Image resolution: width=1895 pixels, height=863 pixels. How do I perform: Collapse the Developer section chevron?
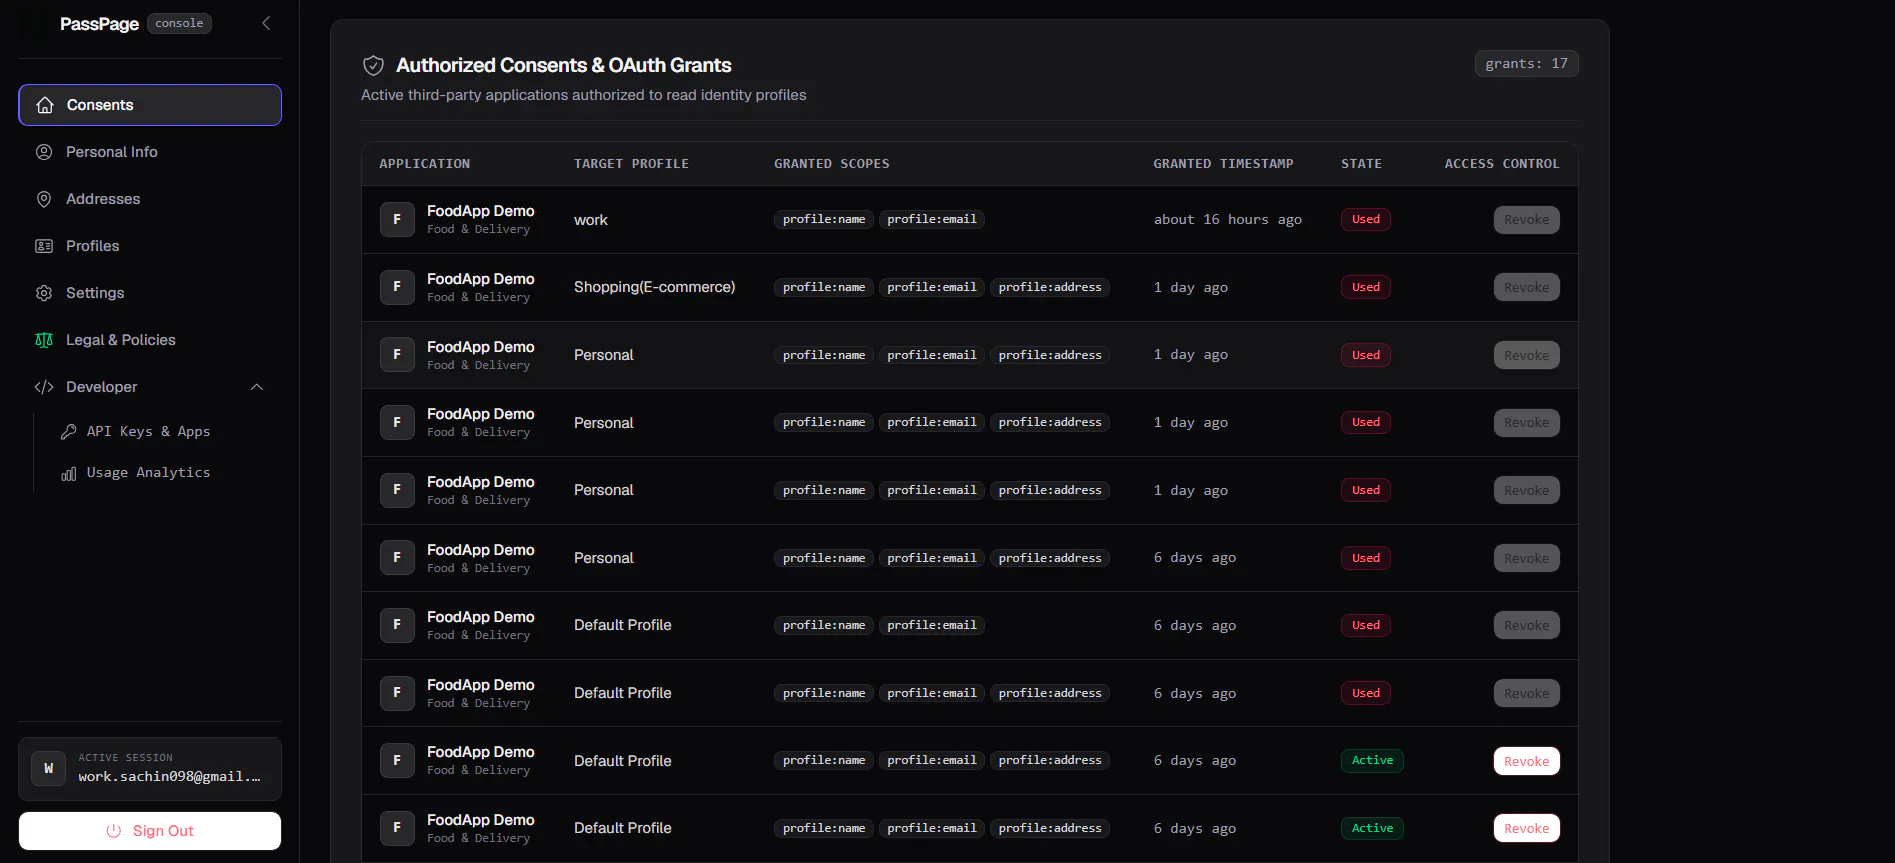pos(256,387)
